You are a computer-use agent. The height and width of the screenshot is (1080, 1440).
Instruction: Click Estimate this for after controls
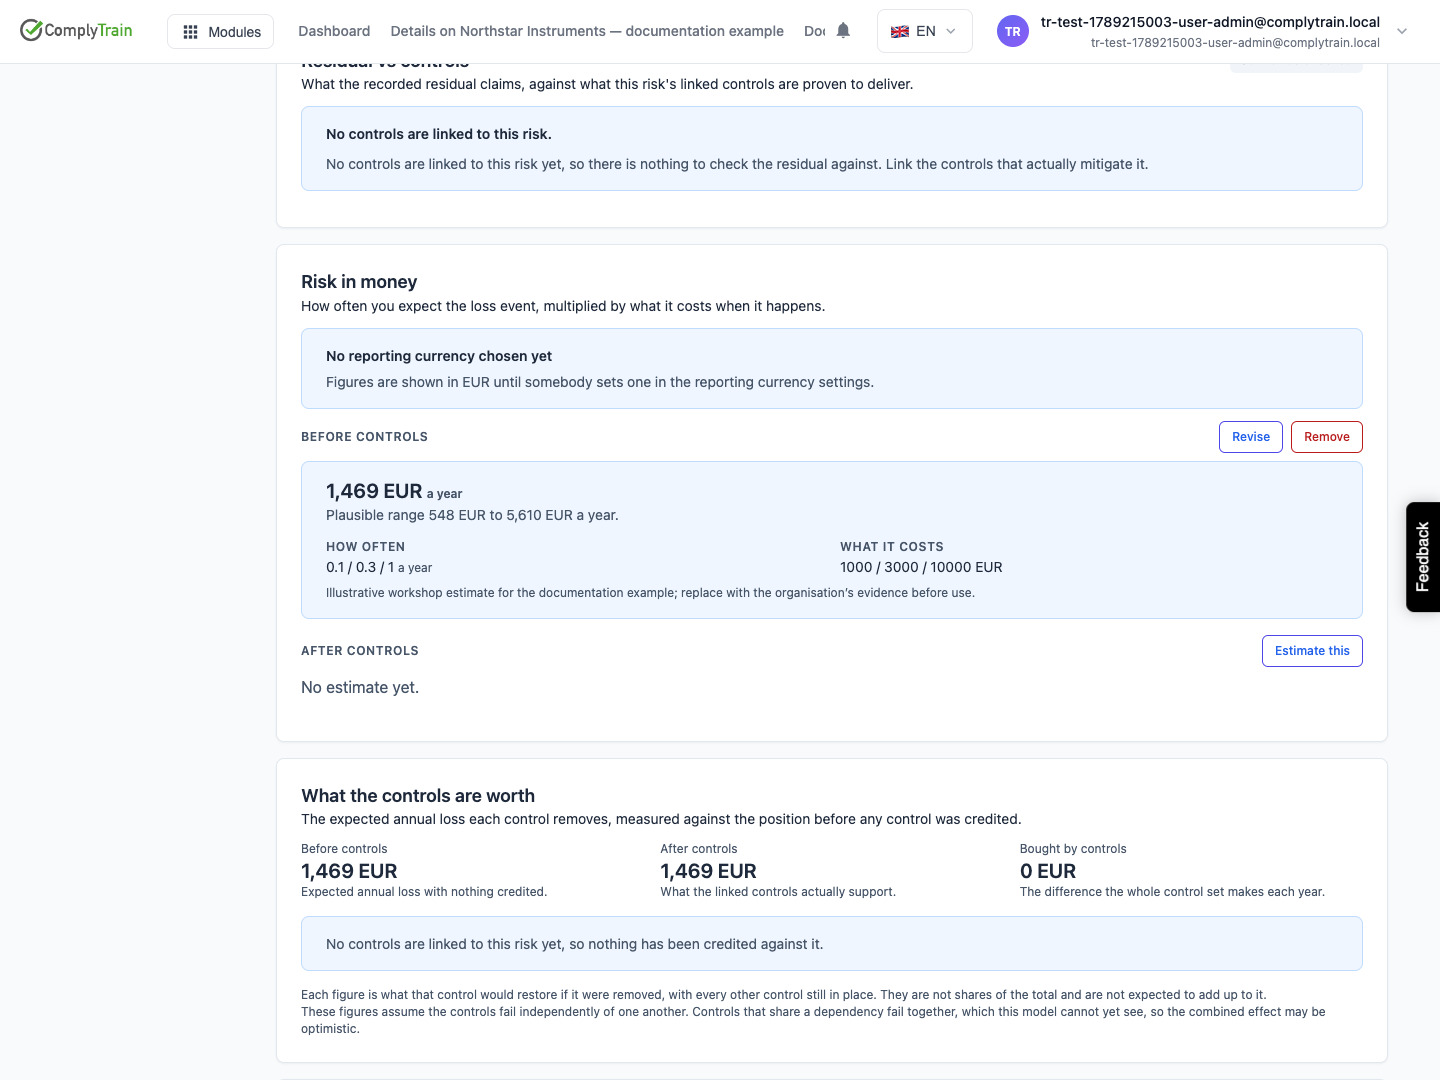(x=1312, y=651)
